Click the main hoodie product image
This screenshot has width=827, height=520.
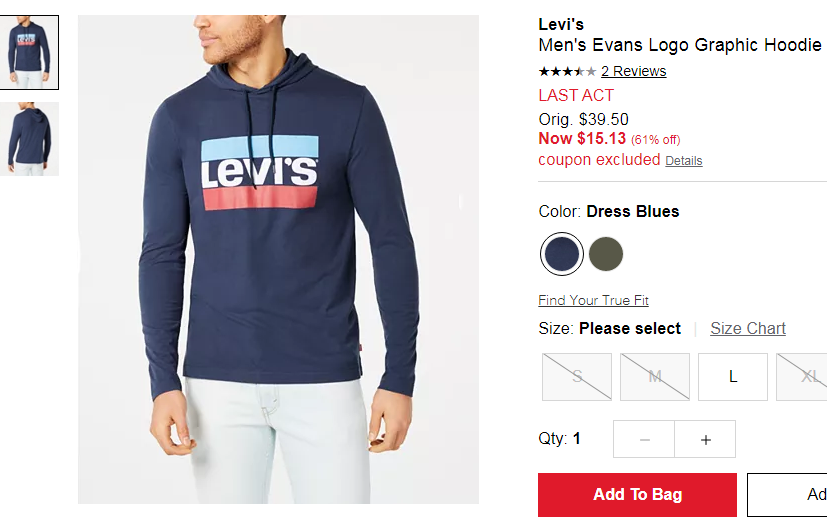(278, 259)
